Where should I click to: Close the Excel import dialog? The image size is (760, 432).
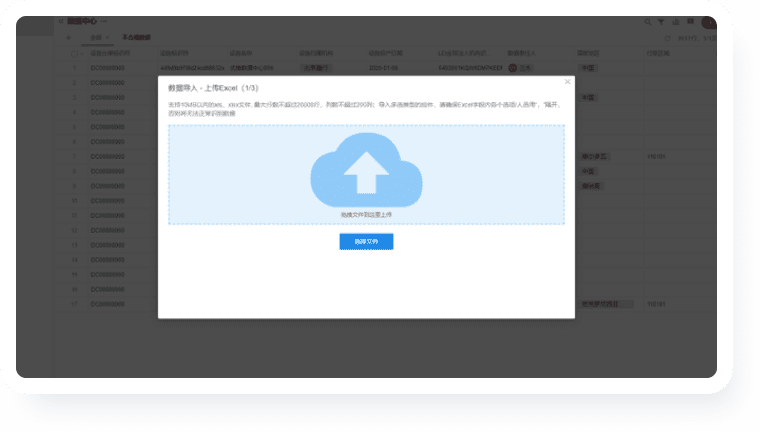click(x=567, y=82)
